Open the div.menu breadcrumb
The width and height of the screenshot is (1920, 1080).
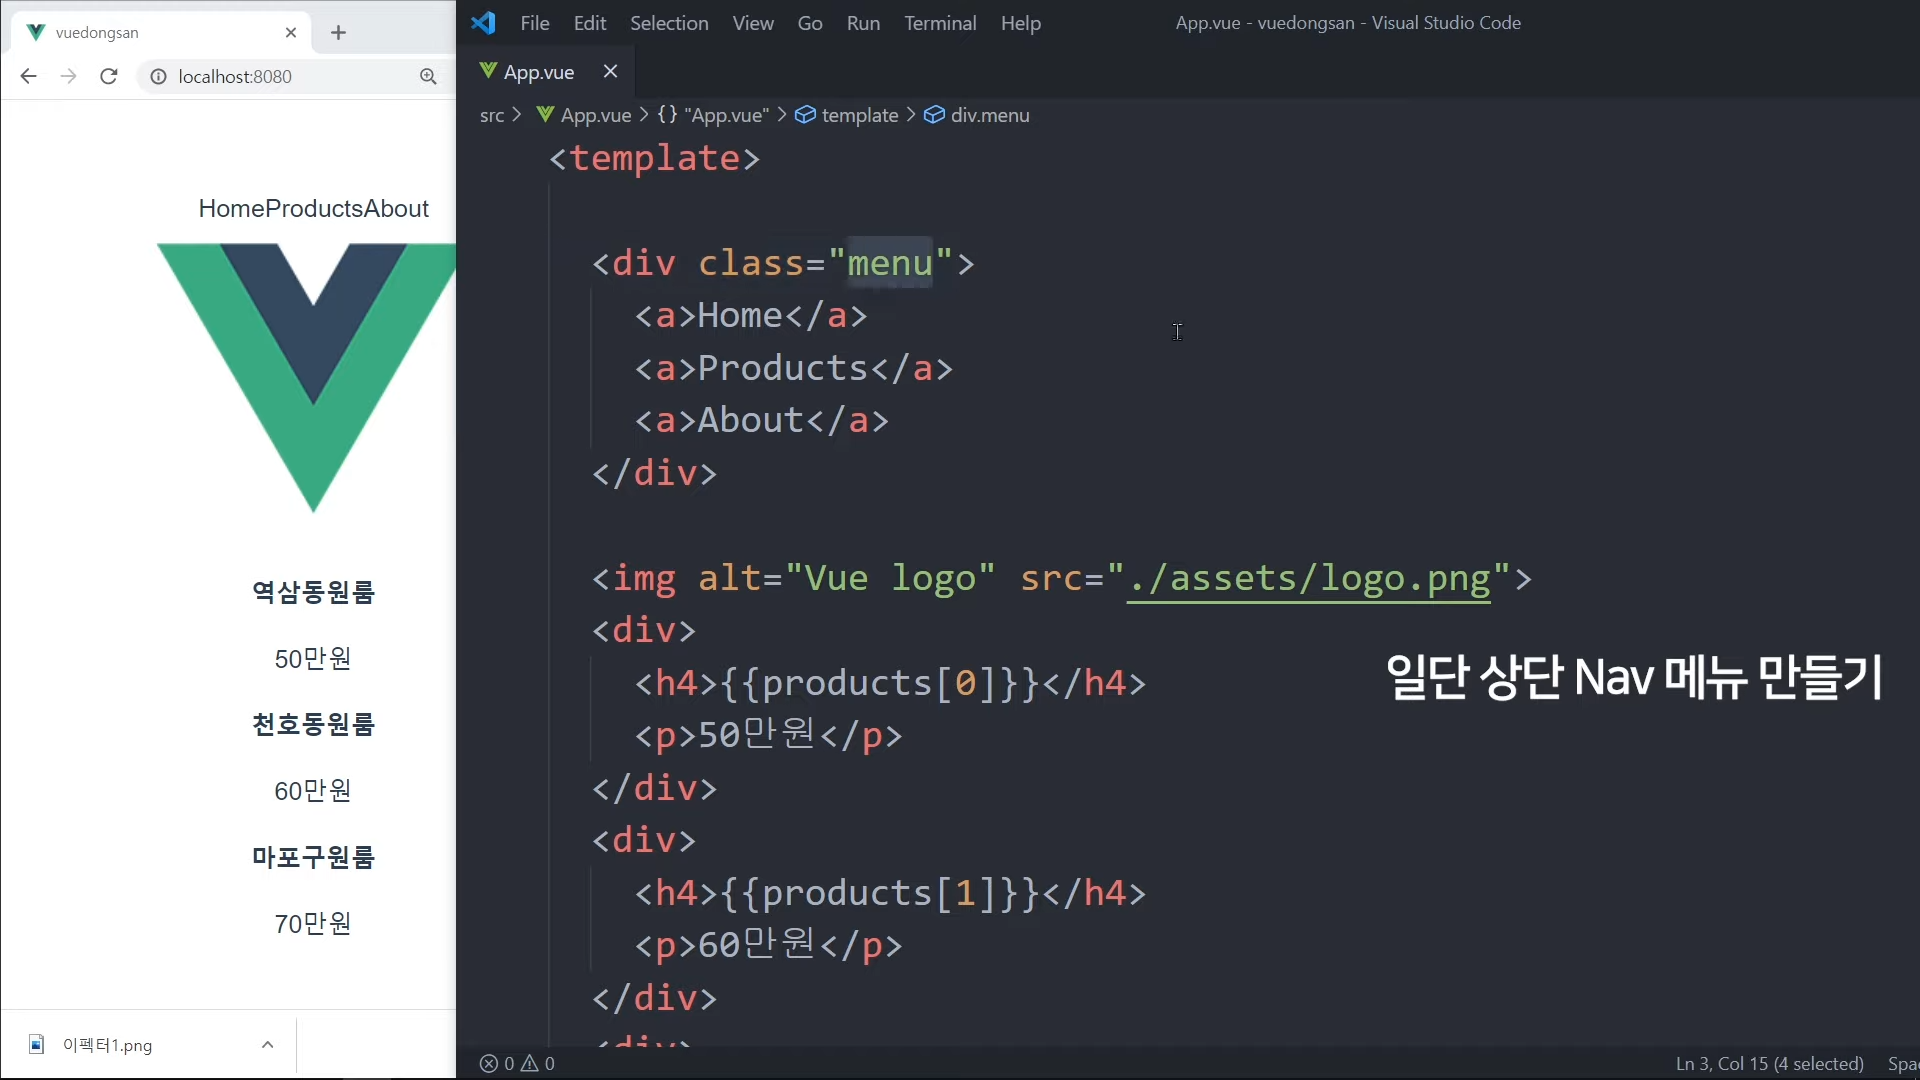click(988, 115)
